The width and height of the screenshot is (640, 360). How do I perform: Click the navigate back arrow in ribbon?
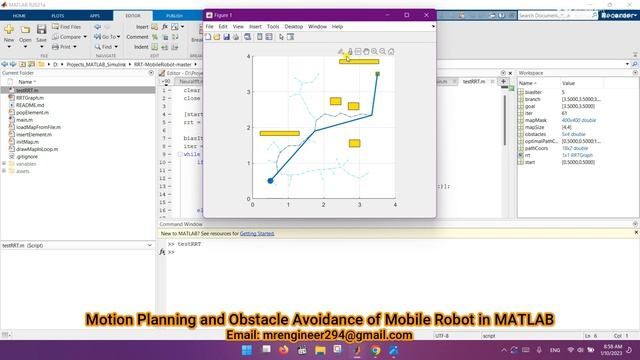point(98,27)
